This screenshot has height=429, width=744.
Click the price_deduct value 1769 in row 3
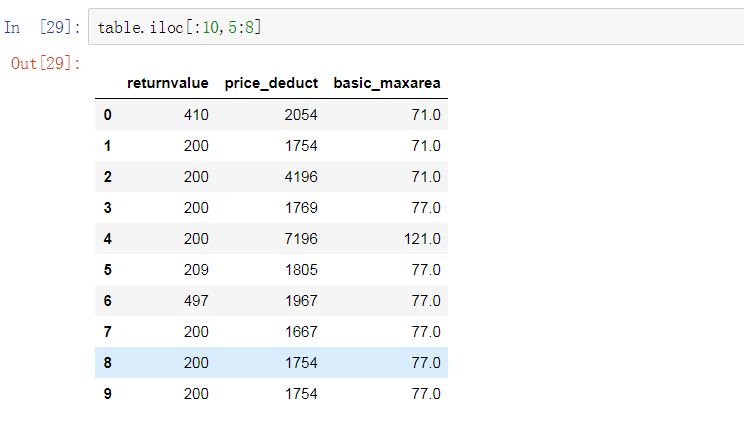(x=300, y=208)
